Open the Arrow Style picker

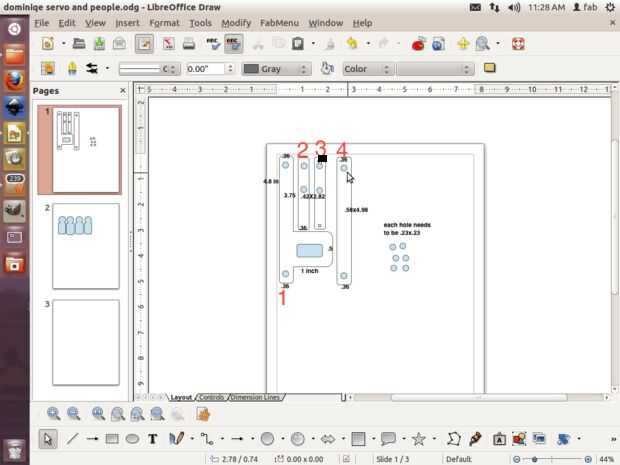(92, 68)
